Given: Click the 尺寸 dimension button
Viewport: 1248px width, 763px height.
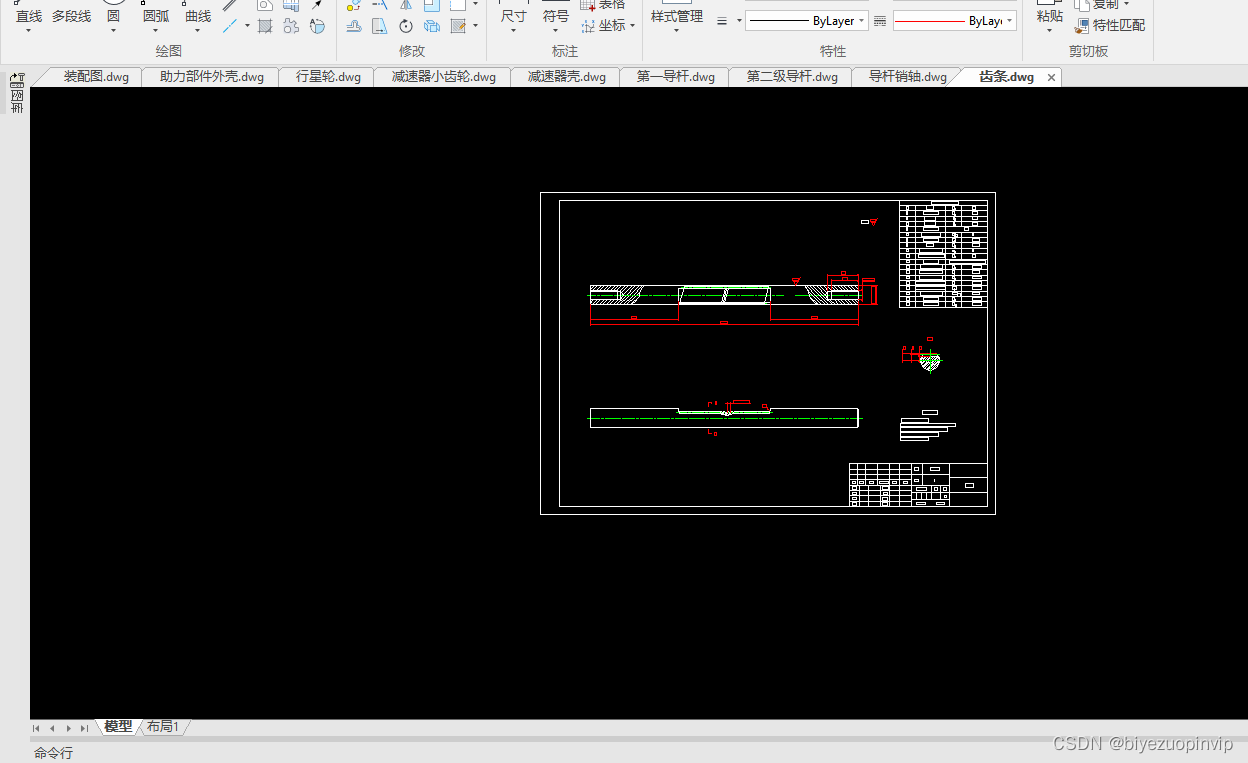Looking at the screenshot, I should [x=513, y=16].
